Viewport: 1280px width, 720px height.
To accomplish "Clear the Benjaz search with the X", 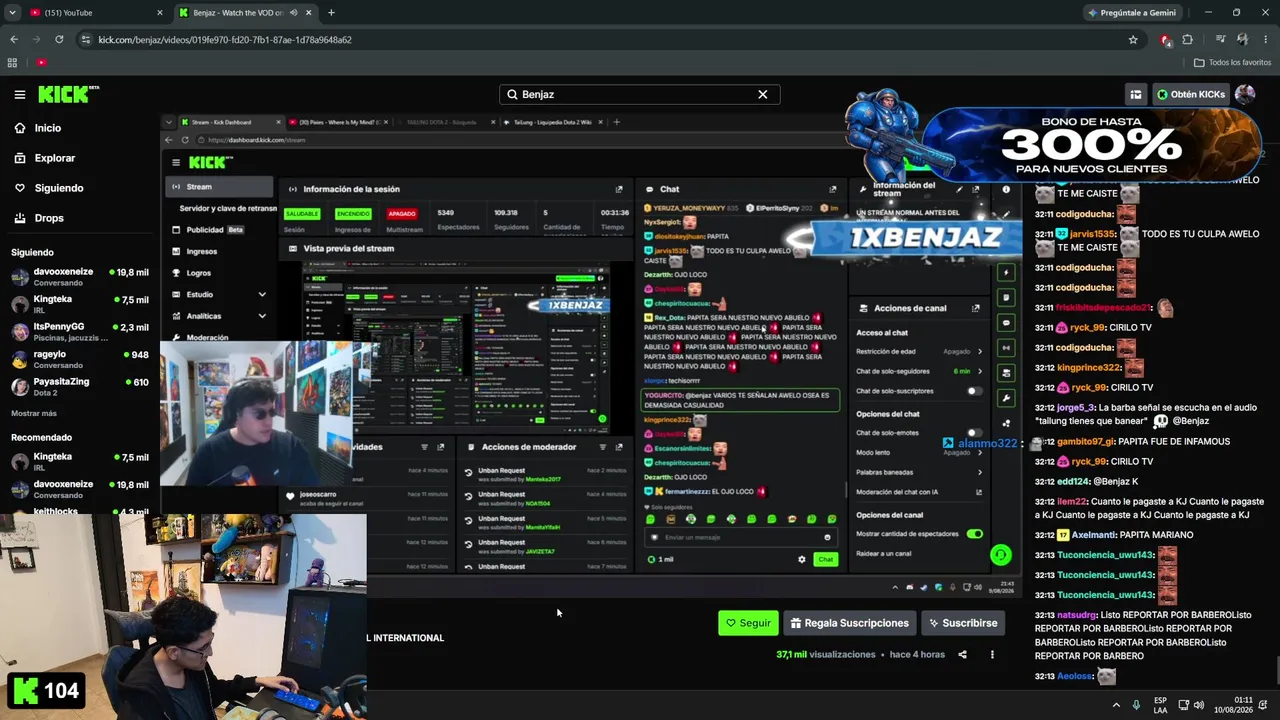I will point(762,94).
